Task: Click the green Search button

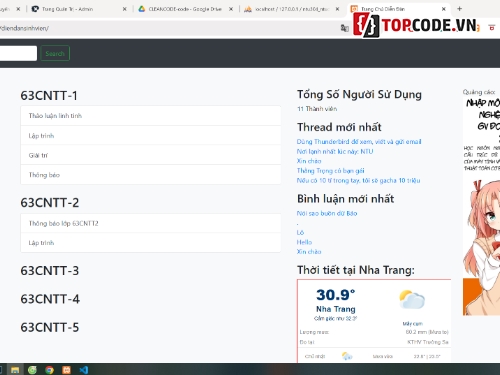Action: [55, 53]
